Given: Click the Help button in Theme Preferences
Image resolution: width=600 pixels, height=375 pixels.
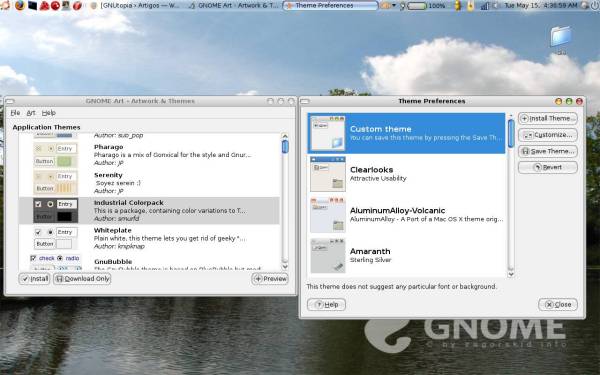Looking at the screenshot, I should (x=326, y=305).
